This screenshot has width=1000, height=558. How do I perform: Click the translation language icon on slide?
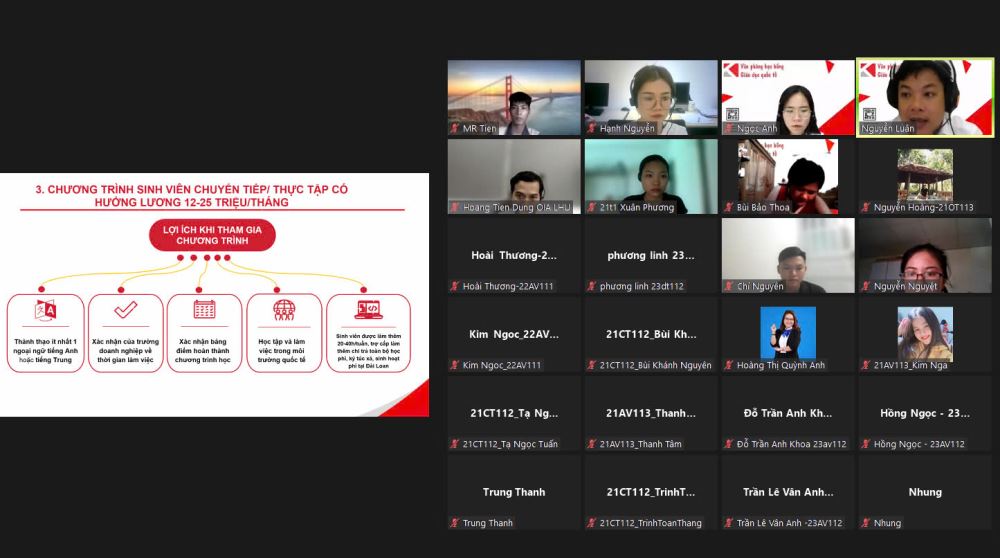(46, 310)
